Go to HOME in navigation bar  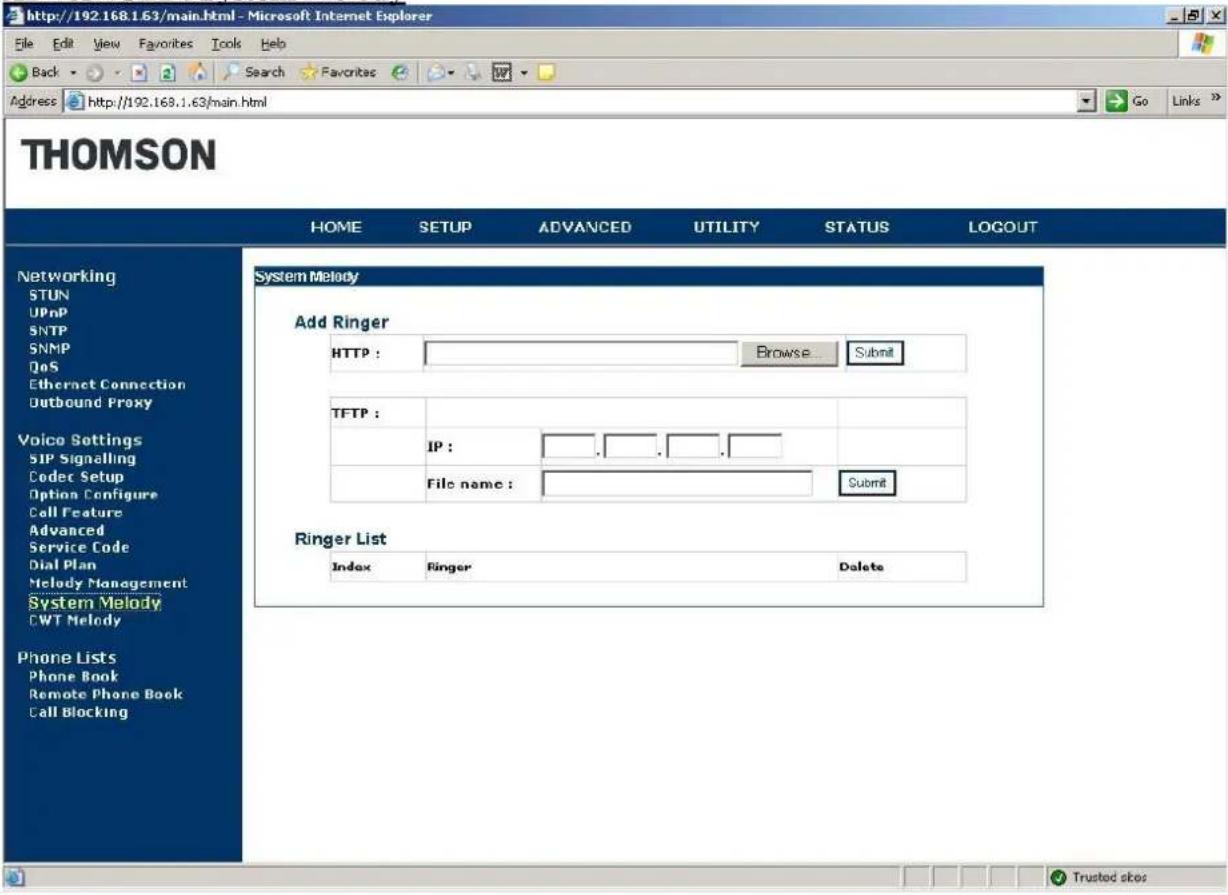click(336, 227)
